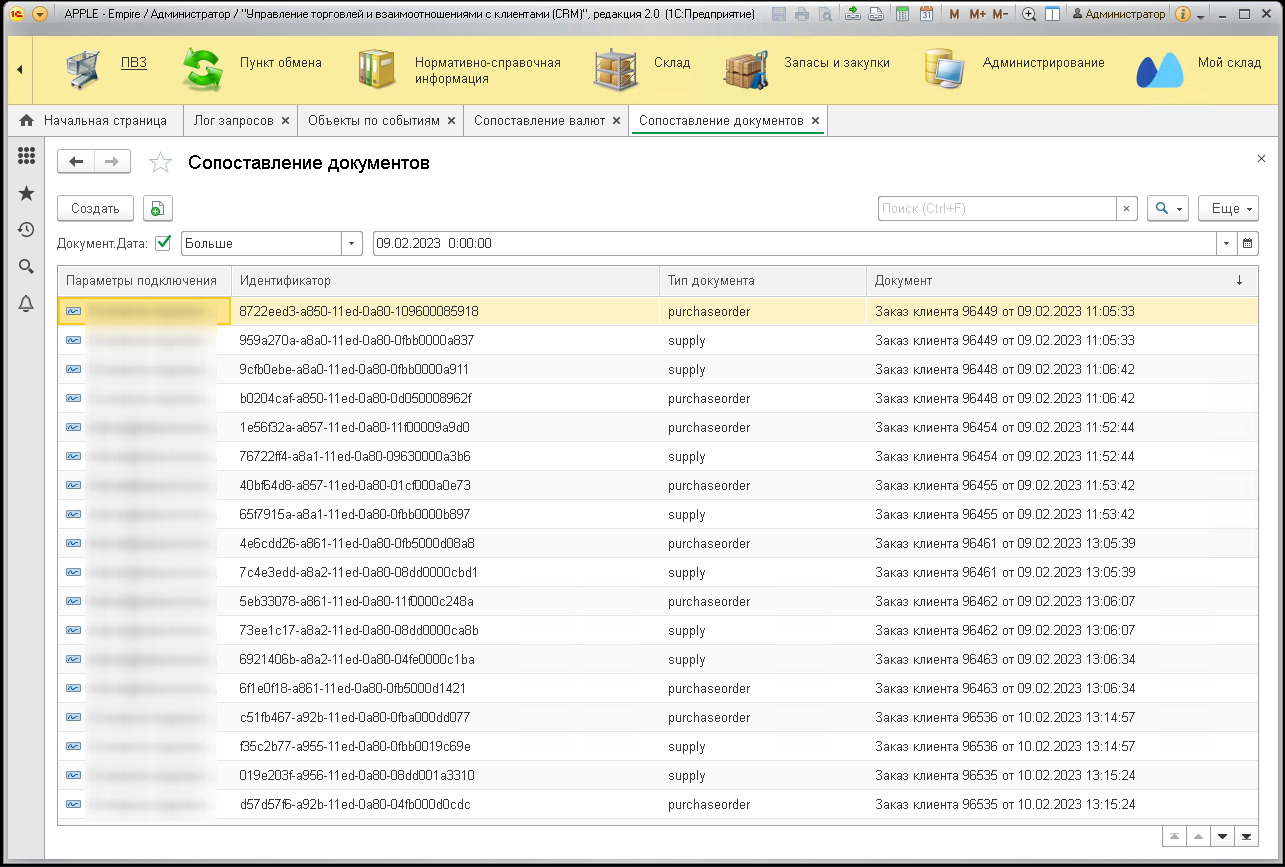The width and height of the screenshot is (1285, 867).
Task: Toggle the Документ.Дата filter checkbox
Action: (164, 243)
